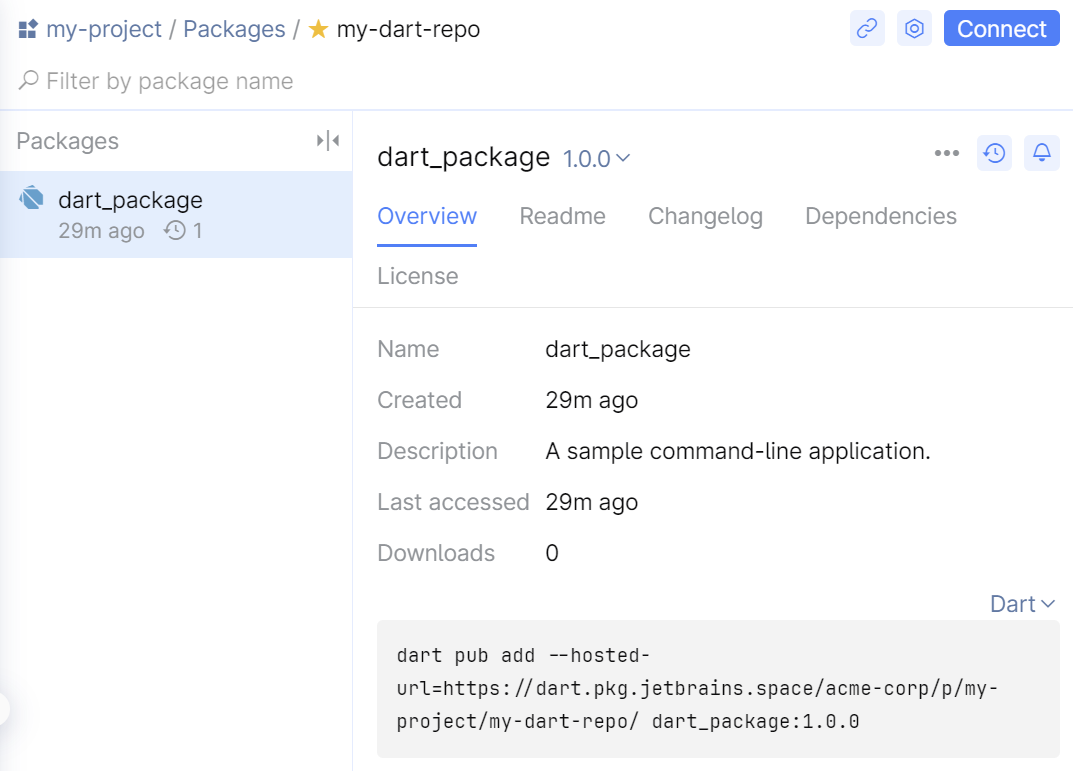Click the version count history icon in list
Image resolution: width=1073 pixels, height=771 pixels.
[x=175, y=231]
